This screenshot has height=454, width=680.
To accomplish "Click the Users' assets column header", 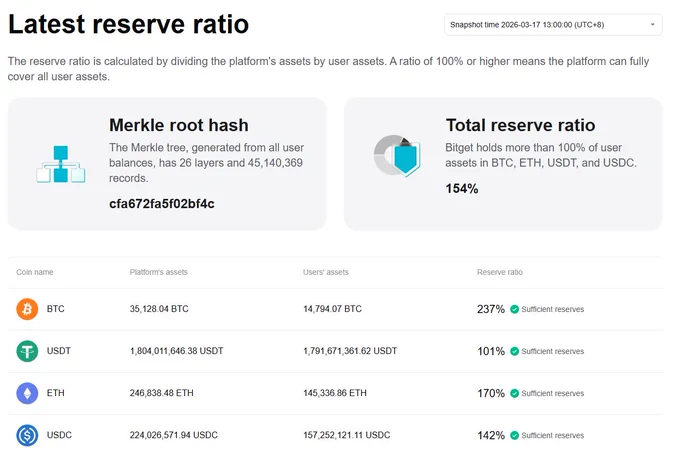I will click(326, 272).
